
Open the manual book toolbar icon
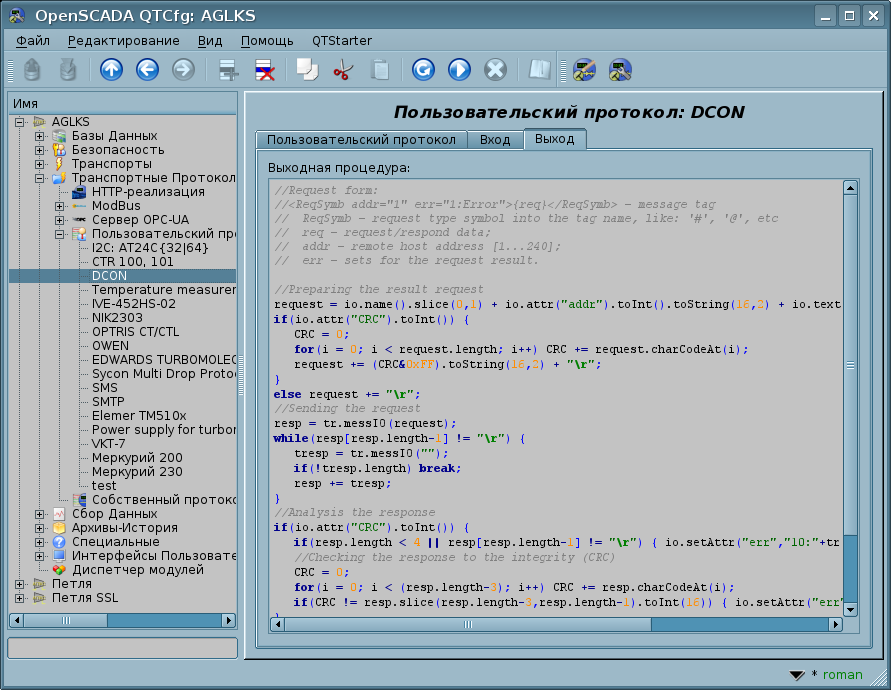540,69
